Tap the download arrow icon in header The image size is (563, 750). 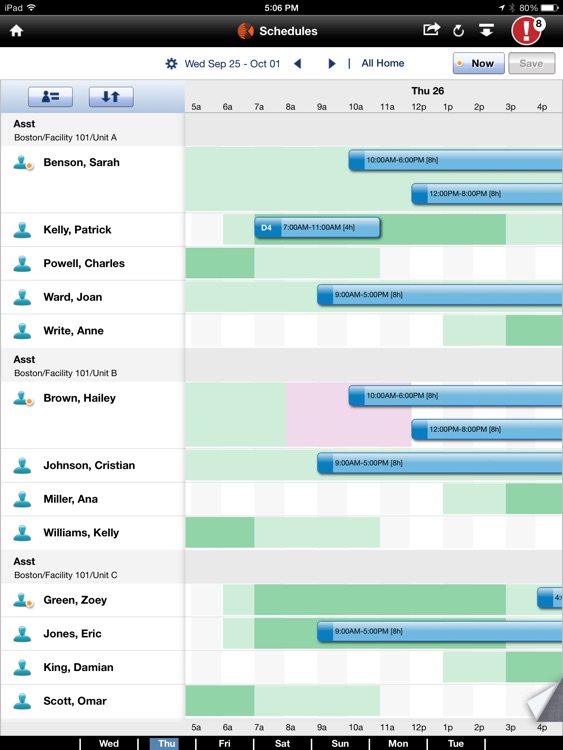486,31
